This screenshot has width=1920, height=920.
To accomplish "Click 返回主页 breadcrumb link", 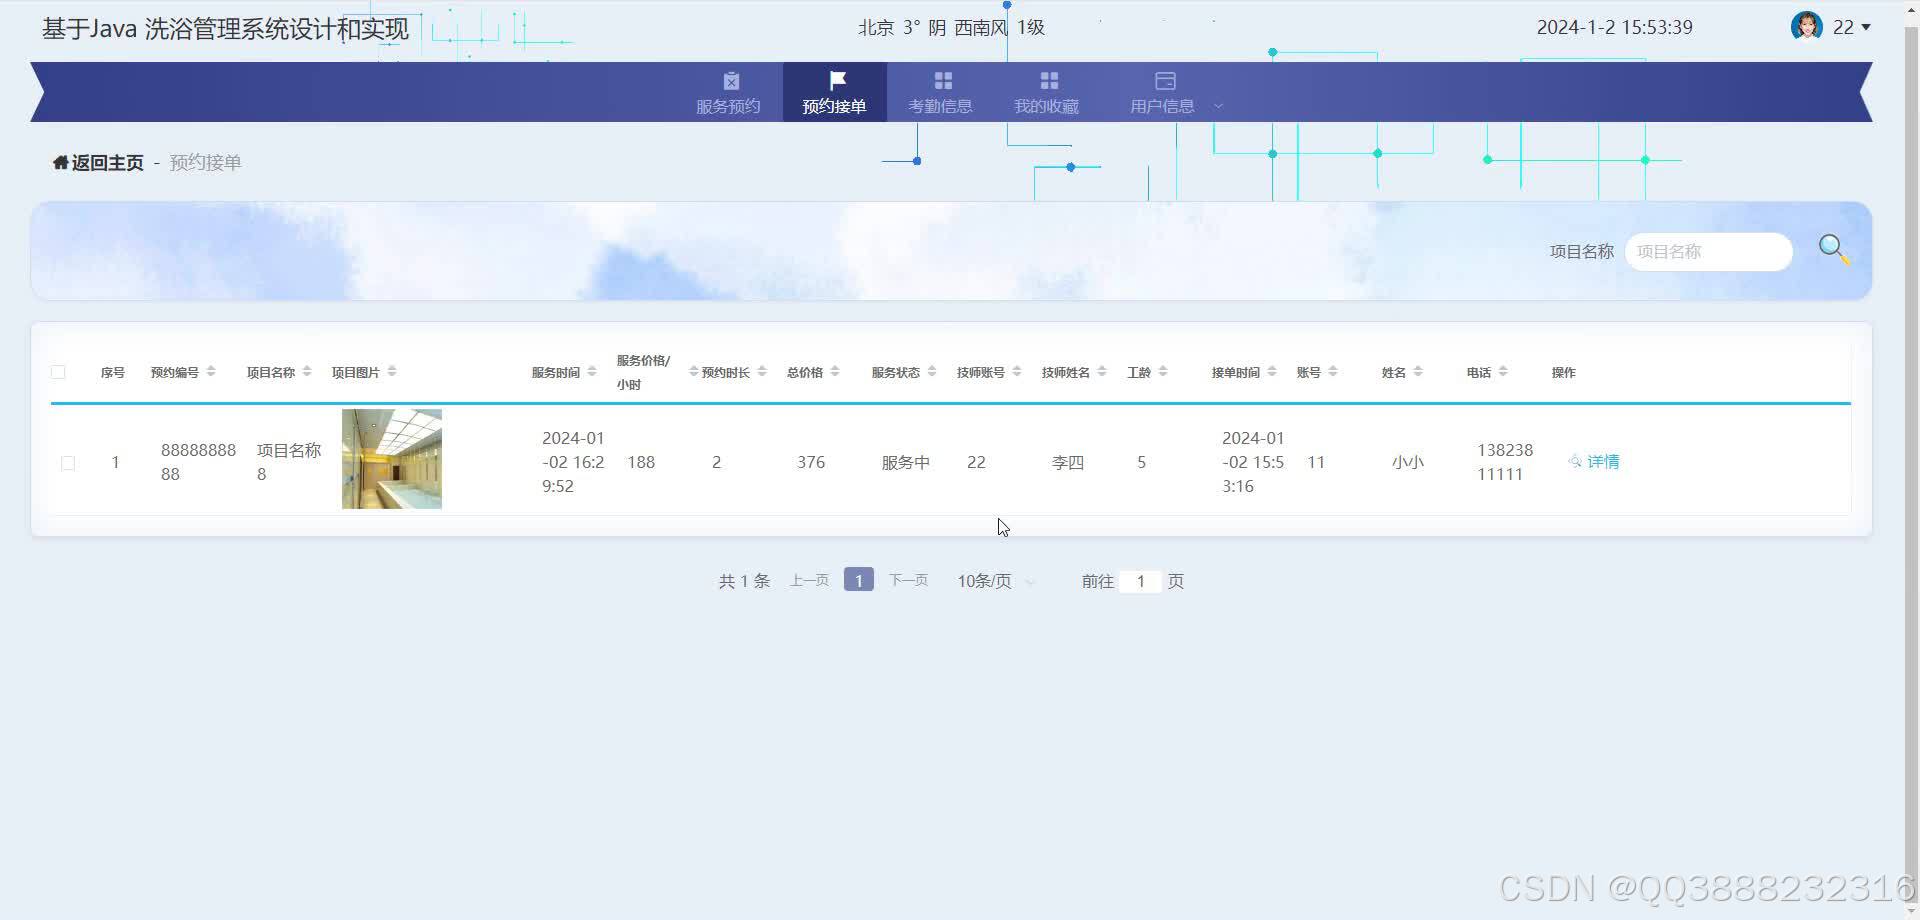I will pos(107,162).
